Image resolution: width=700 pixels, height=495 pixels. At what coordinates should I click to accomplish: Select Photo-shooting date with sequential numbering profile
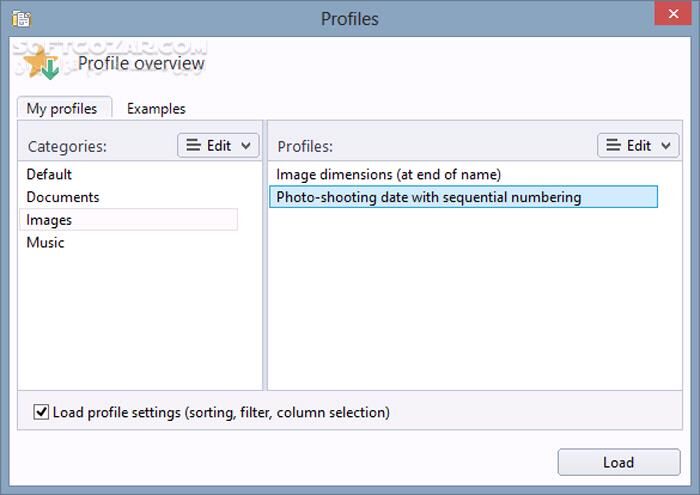[428, 197]
